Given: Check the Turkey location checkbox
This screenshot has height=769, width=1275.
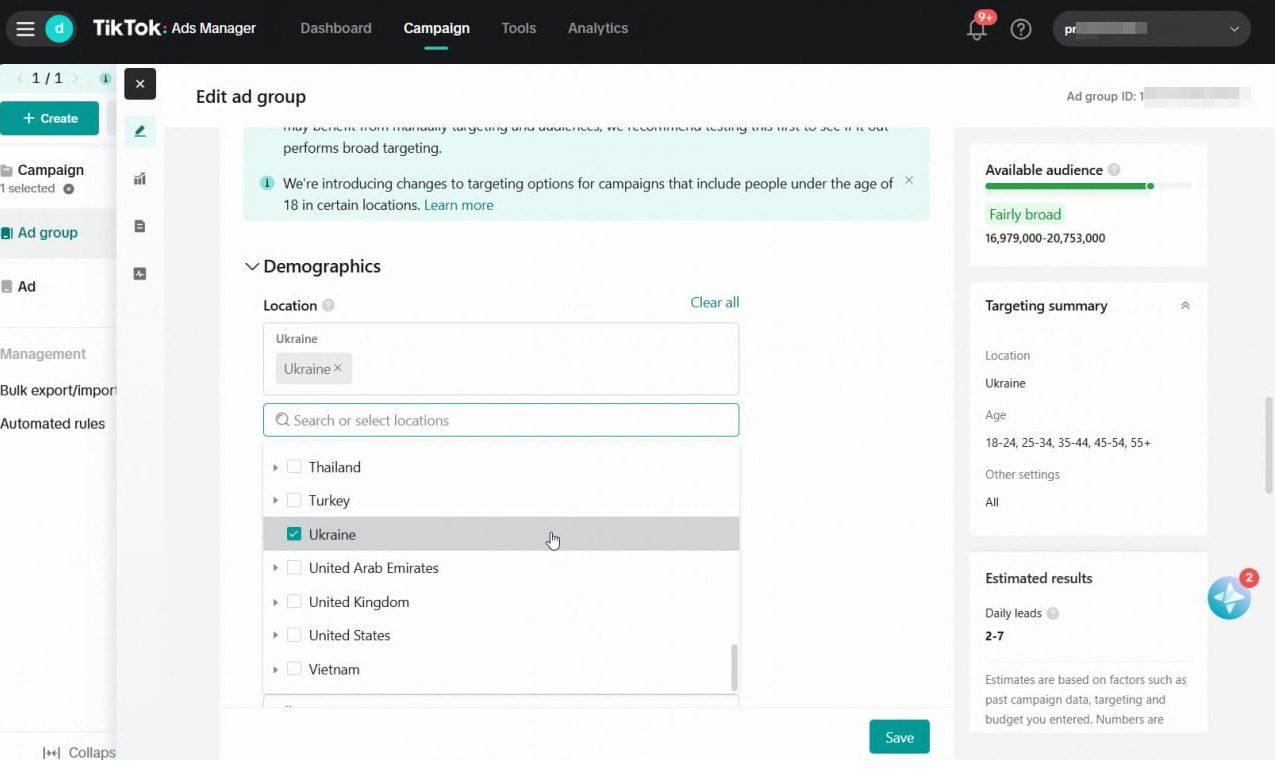Looking at the screenshot, I should [294, 500].
